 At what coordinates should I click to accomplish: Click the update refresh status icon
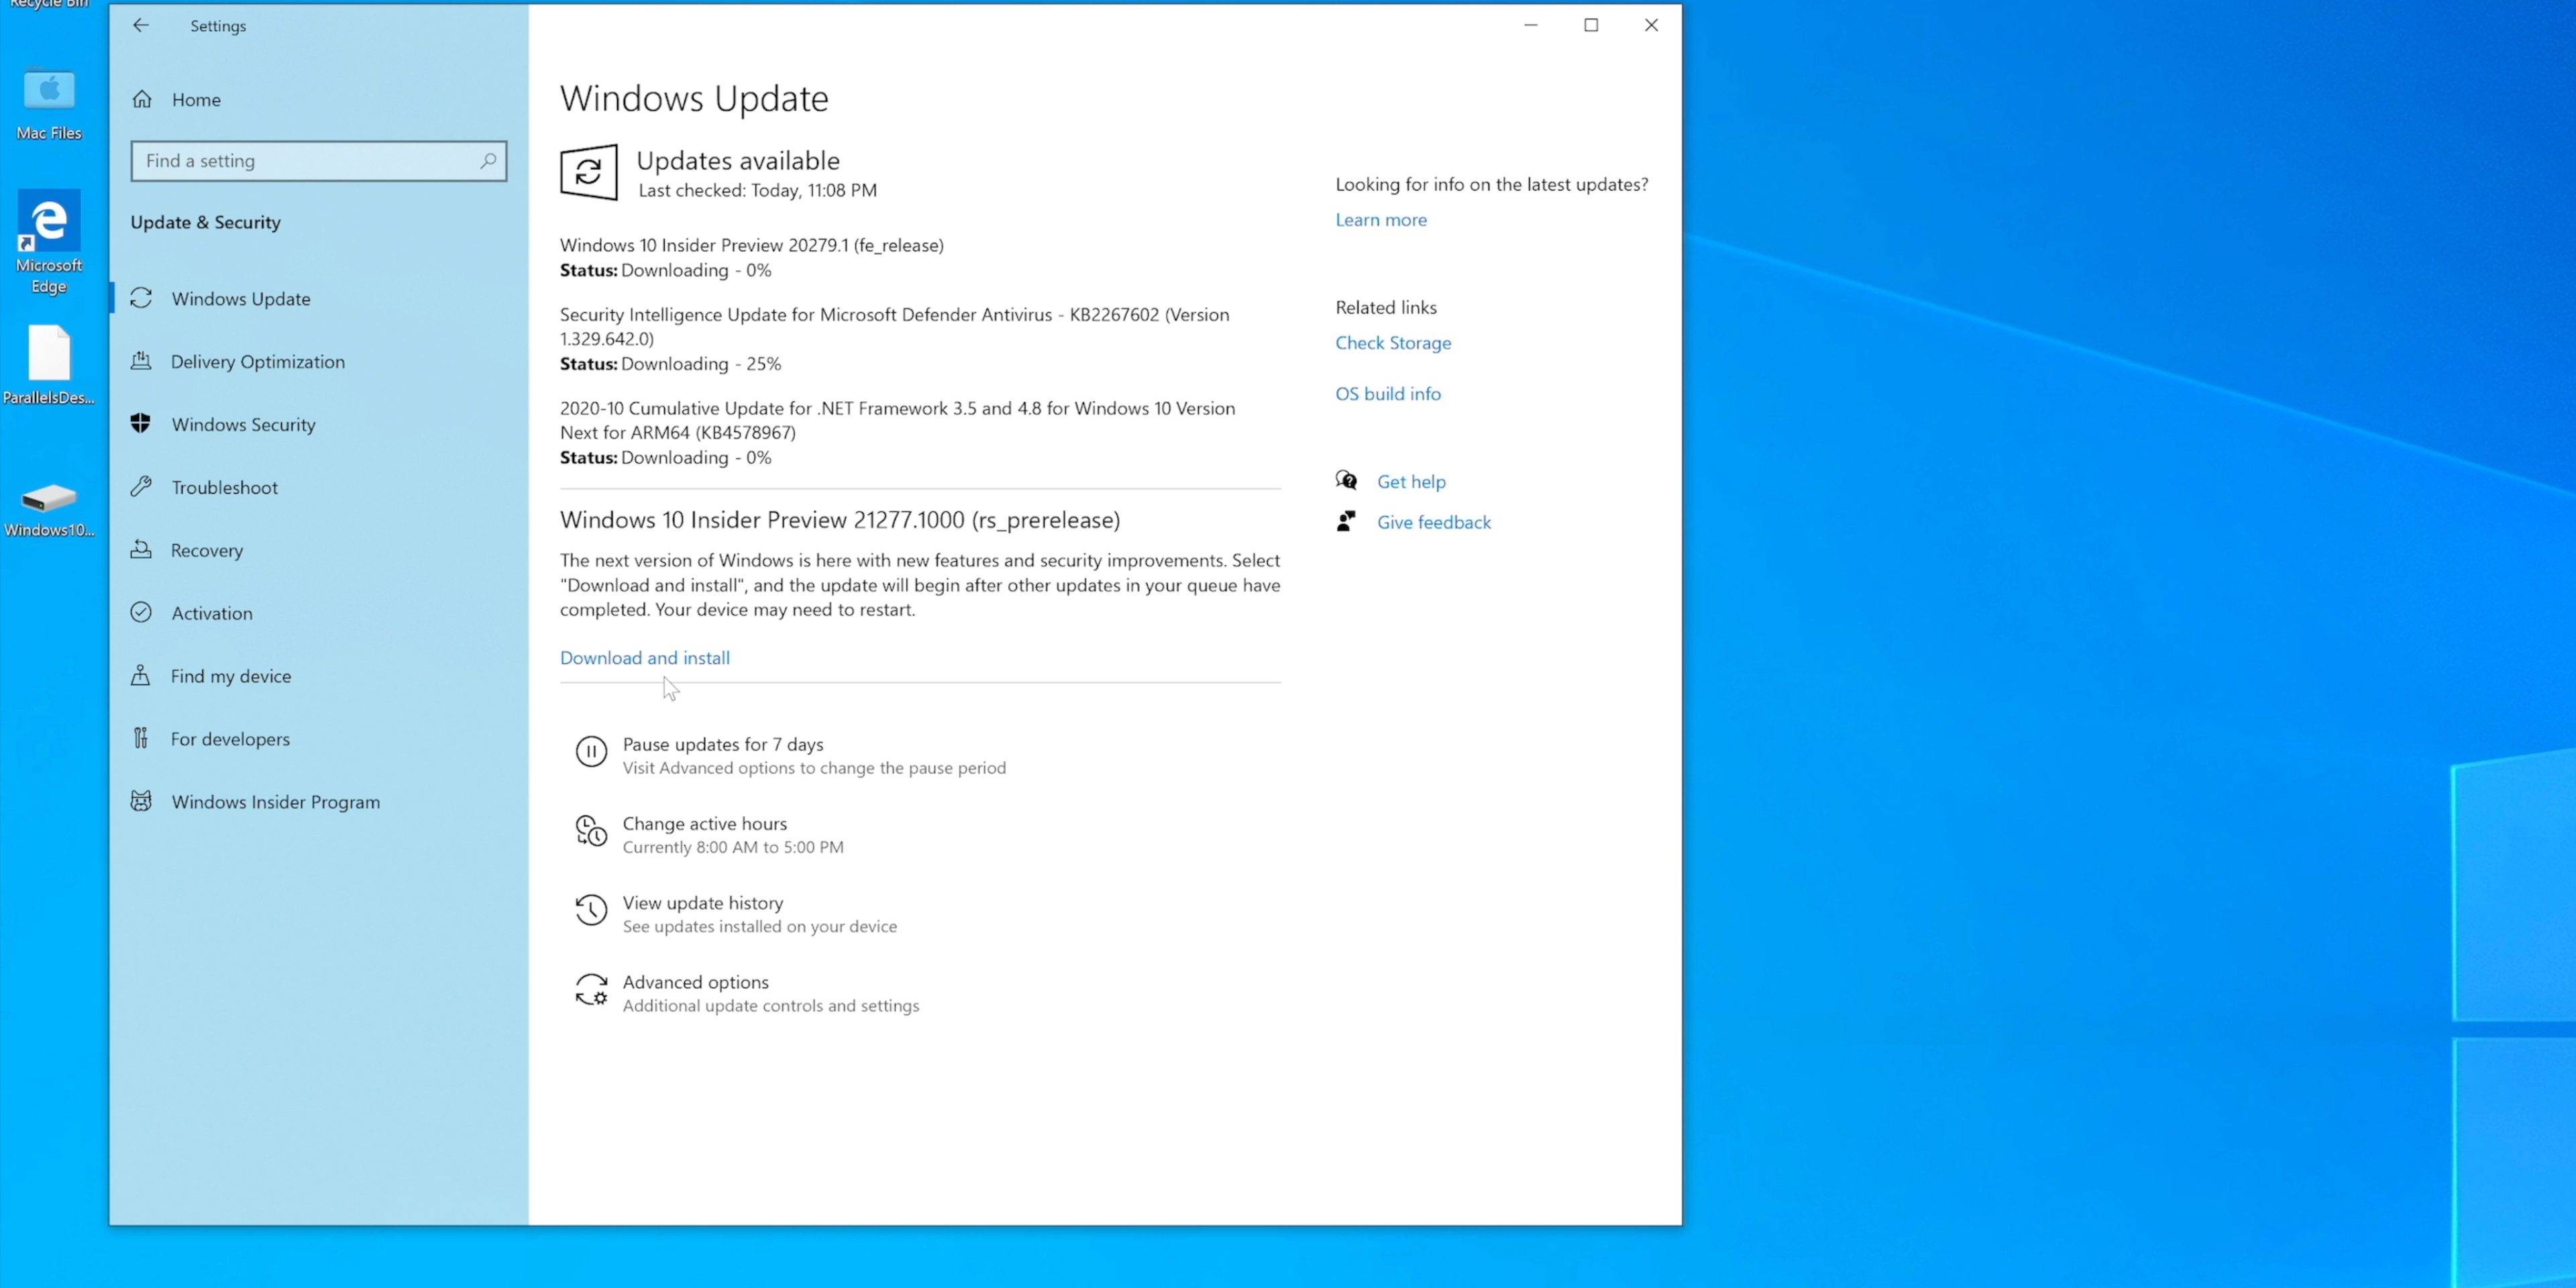[x=588, y=172]
